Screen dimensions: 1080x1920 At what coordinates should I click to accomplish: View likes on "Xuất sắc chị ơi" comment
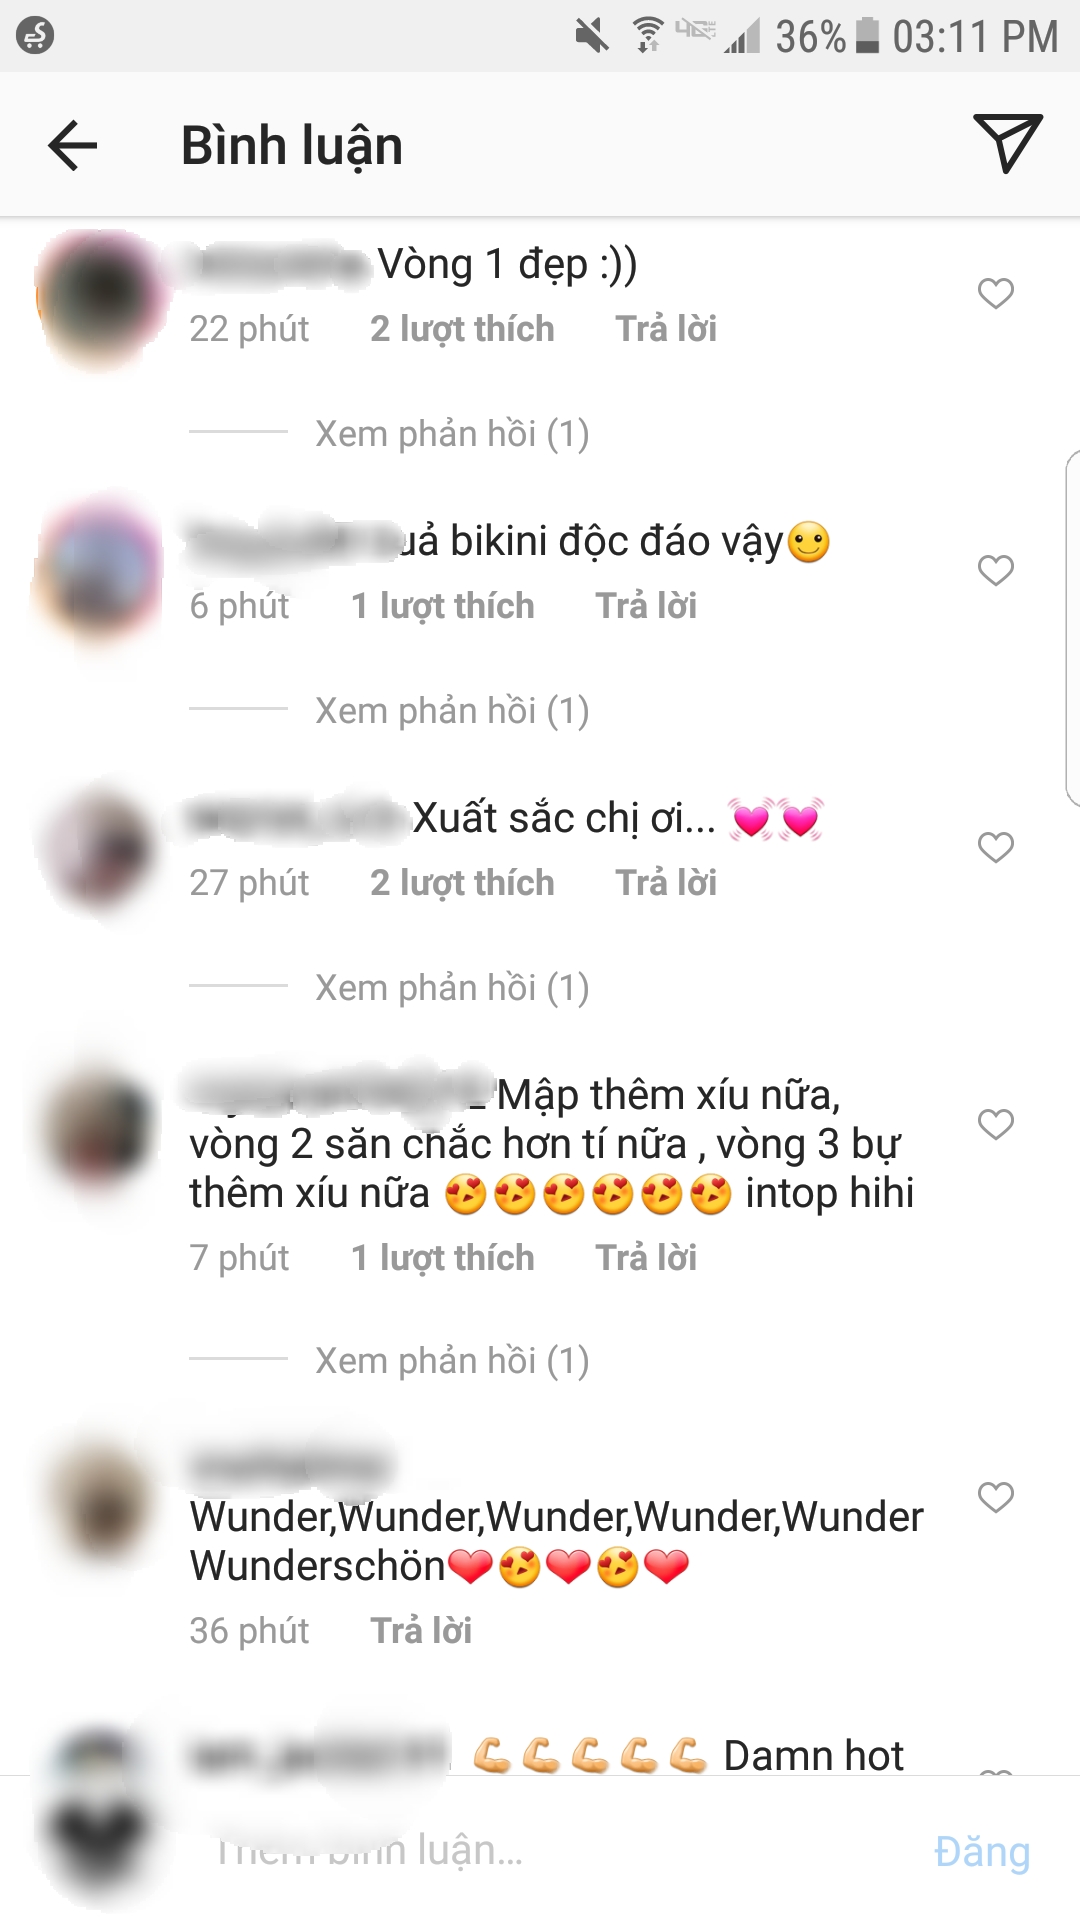click(462, 883)
